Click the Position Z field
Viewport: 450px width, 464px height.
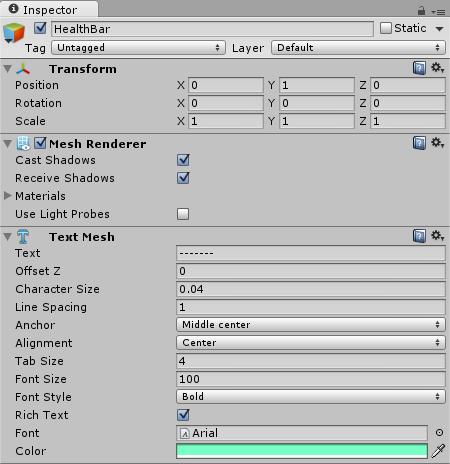pos(408,85)
